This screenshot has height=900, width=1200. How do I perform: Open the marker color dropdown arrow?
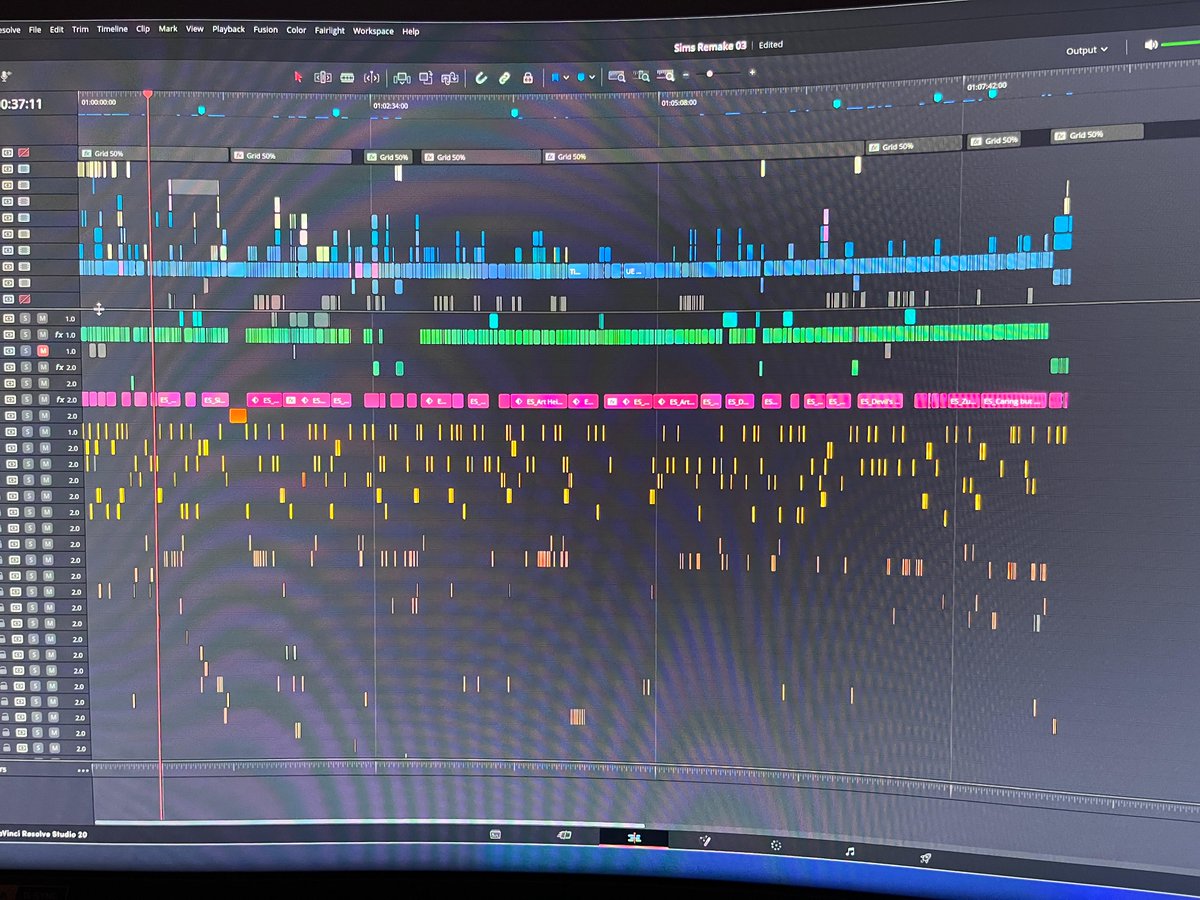592,77
